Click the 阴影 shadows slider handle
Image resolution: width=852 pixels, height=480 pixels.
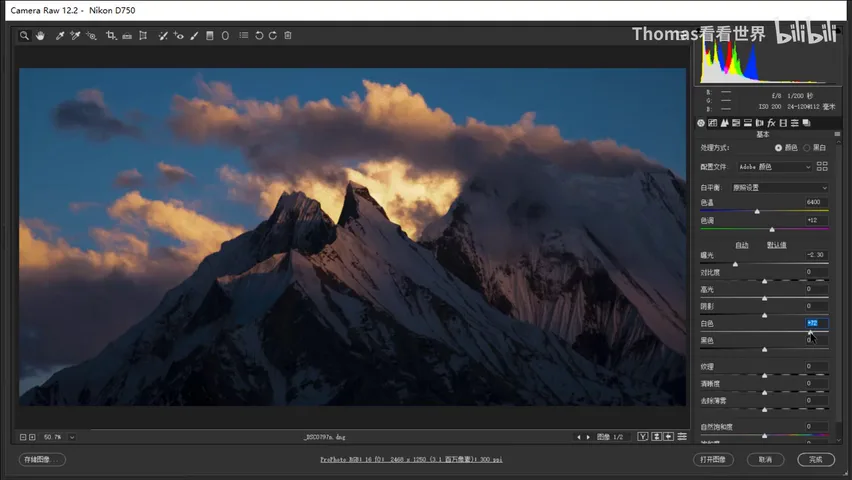click(x=765, y=315)
